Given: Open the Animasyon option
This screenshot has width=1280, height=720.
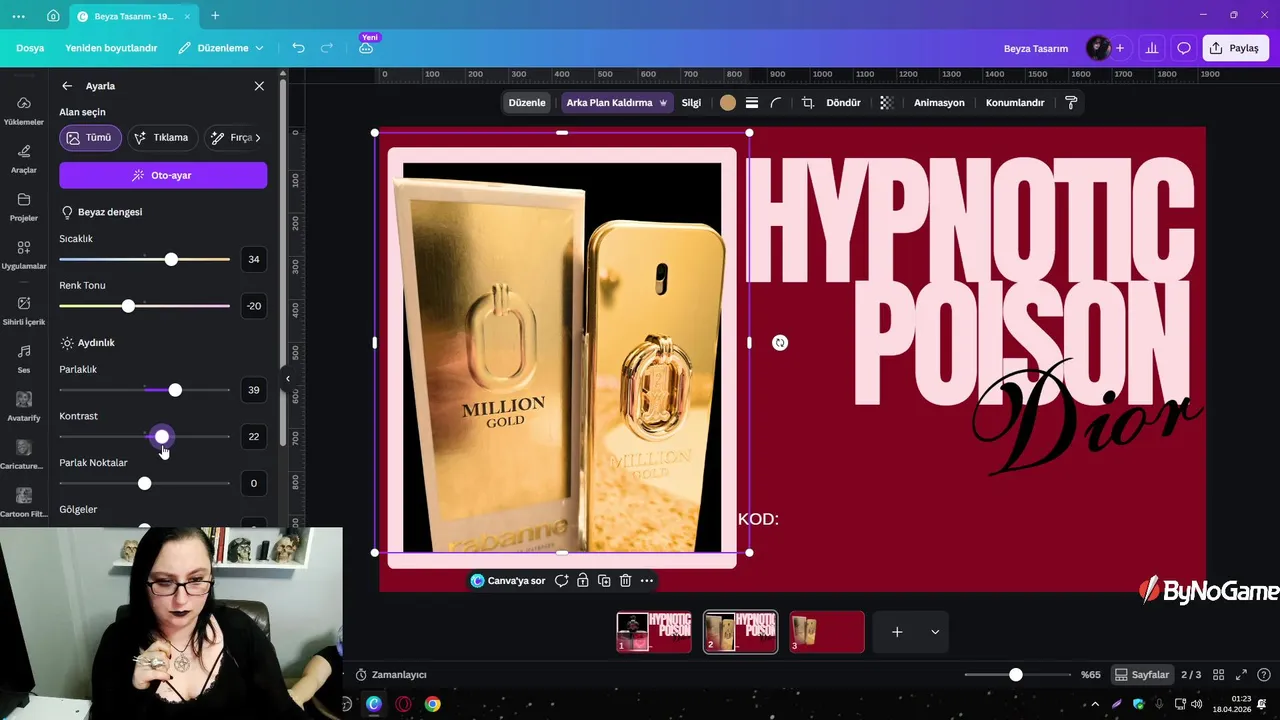Looking at the screenshot, I should [939, 103].
